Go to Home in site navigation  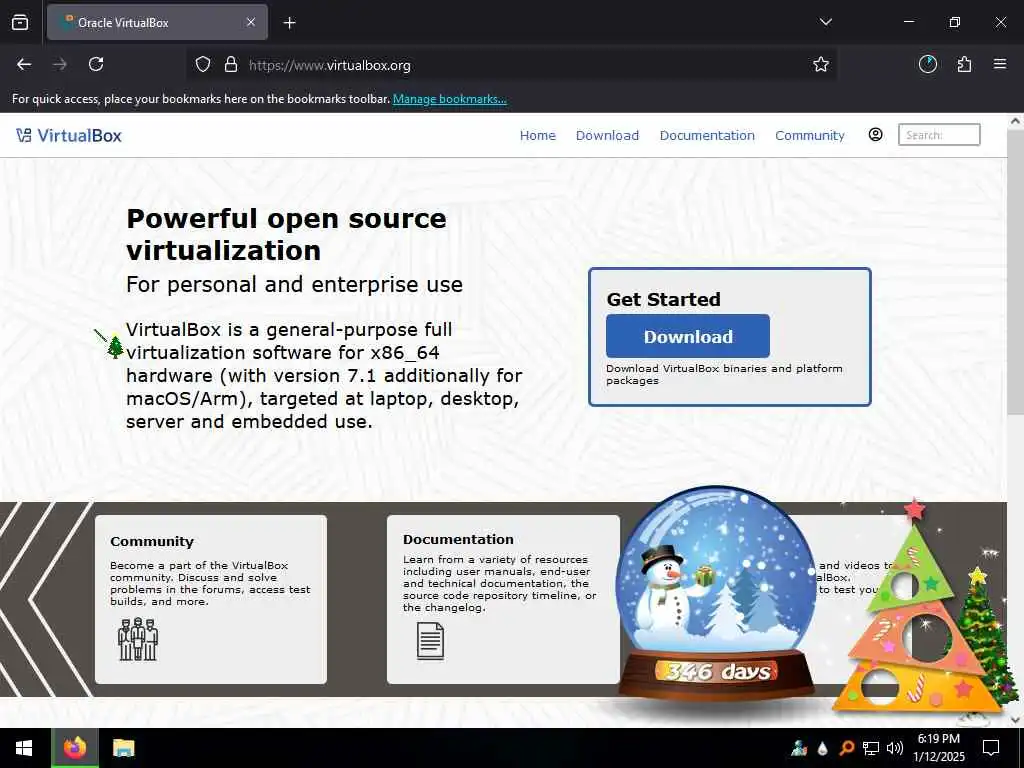click(537, 136)
